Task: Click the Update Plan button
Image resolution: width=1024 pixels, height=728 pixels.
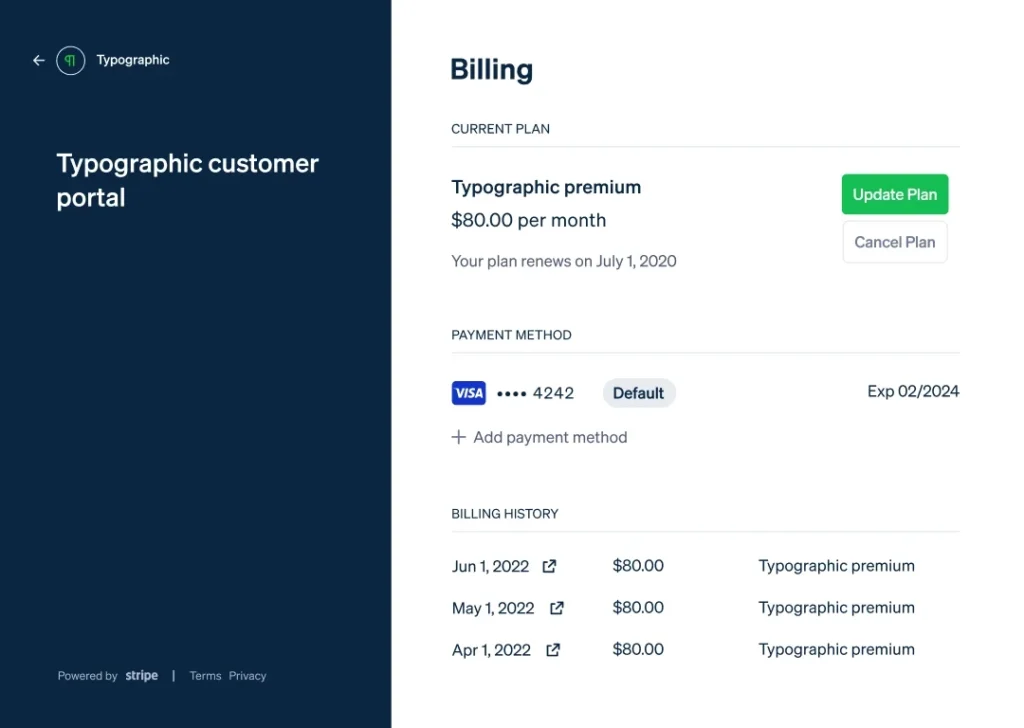Action: pos(894,194)
